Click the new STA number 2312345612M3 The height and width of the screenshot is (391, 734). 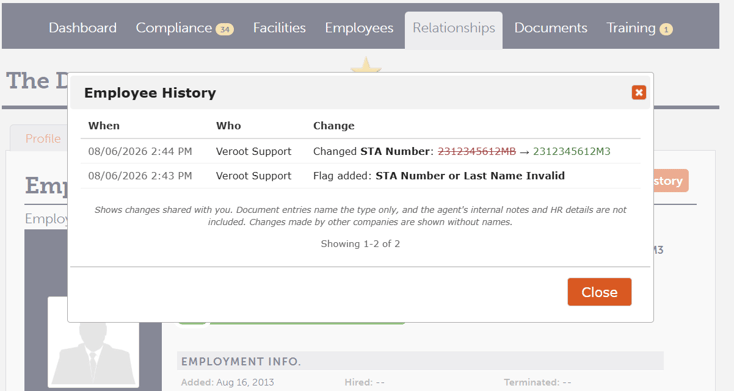[572, 151]
